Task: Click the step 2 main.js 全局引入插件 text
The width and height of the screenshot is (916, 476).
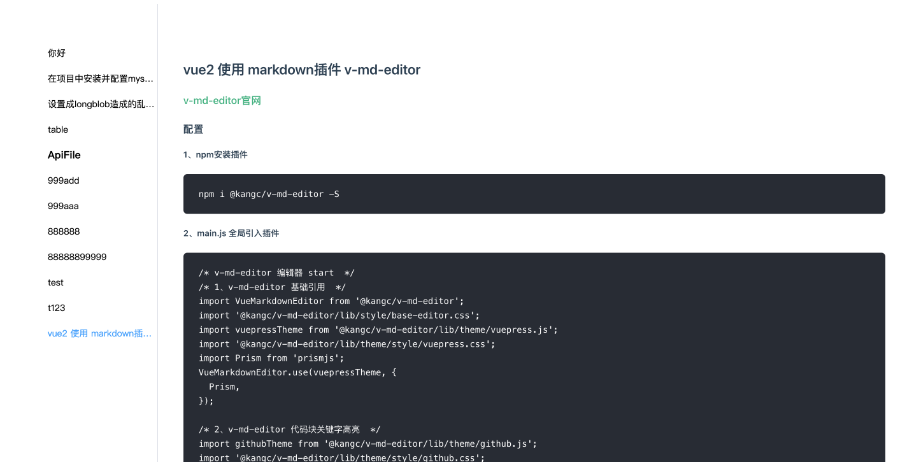Action: tap(231, 233)
